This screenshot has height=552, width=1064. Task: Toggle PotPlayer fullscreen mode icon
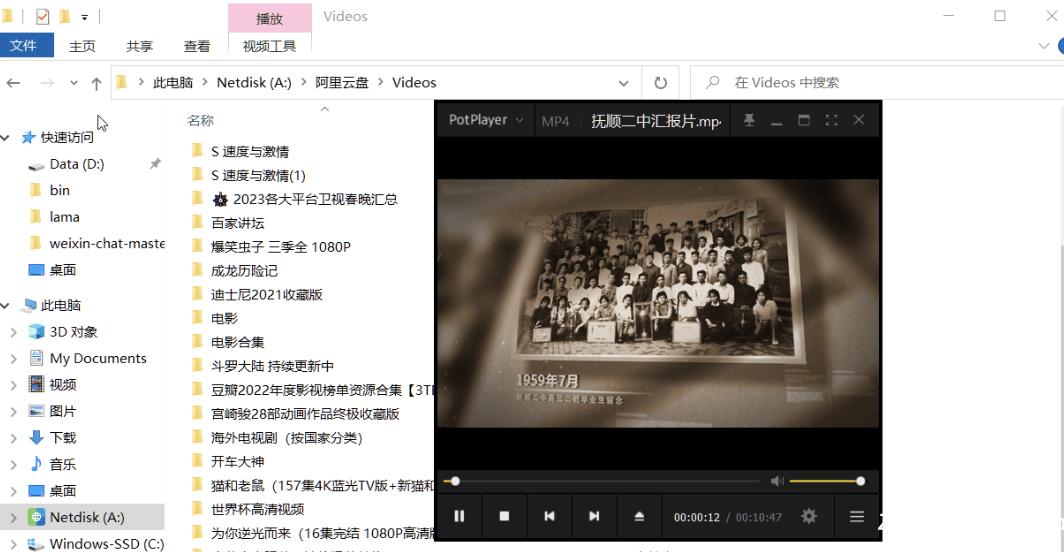click(x=831, y=120)
